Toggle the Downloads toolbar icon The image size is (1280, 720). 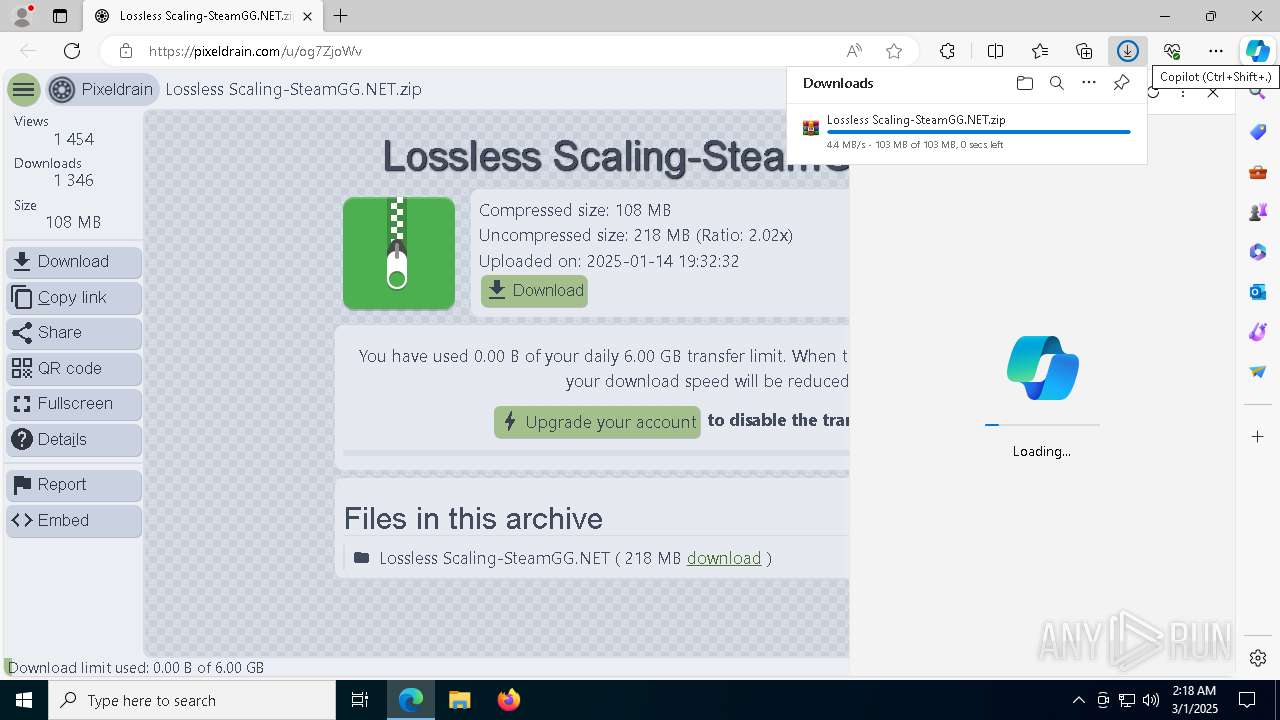(1128, 51)
